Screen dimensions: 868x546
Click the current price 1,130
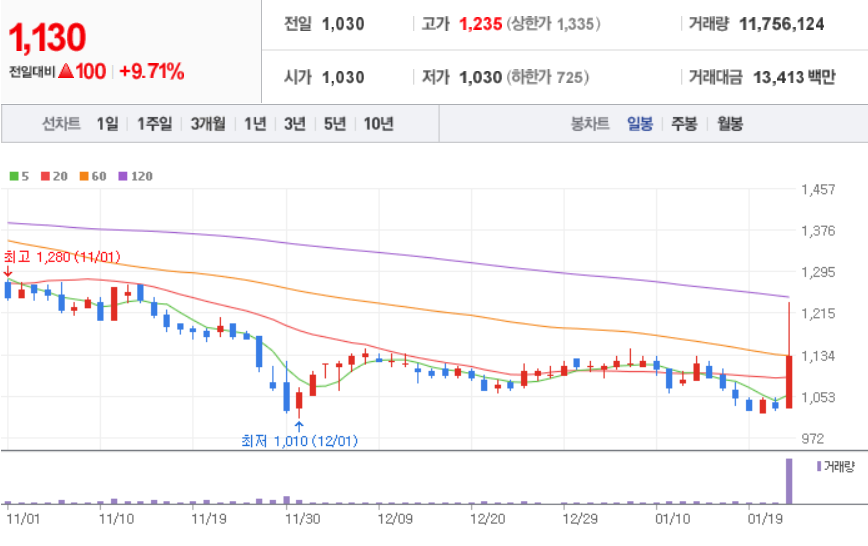(x=48, y=38)
